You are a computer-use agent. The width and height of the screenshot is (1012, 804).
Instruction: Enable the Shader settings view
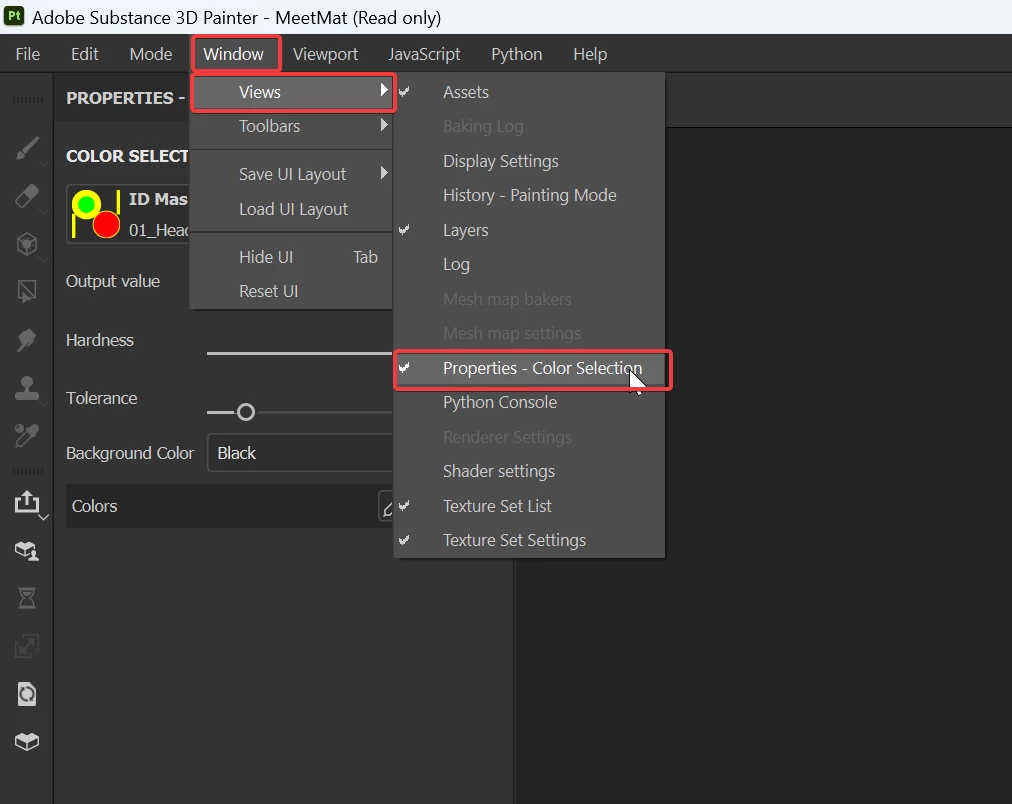pyautogui.click(x=529, y=472)
